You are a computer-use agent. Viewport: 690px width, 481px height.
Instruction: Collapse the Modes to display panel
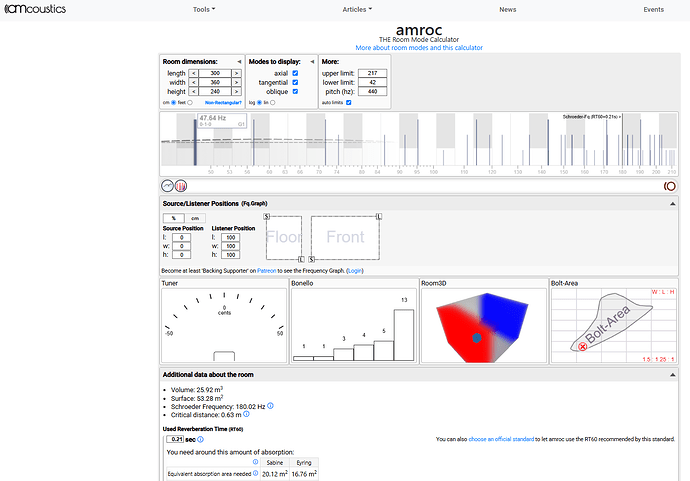click(x=312, y=62)
